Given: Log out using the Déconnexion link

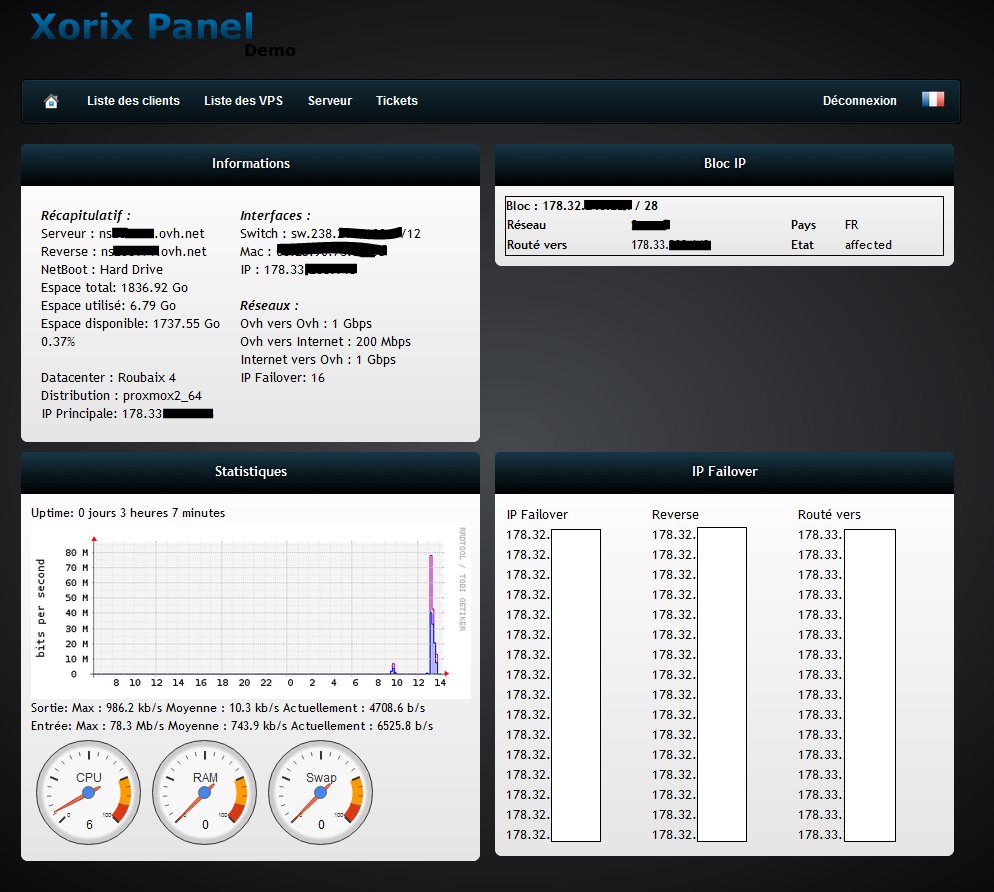Looking at the screenshot, I should (x=859, y=101).
